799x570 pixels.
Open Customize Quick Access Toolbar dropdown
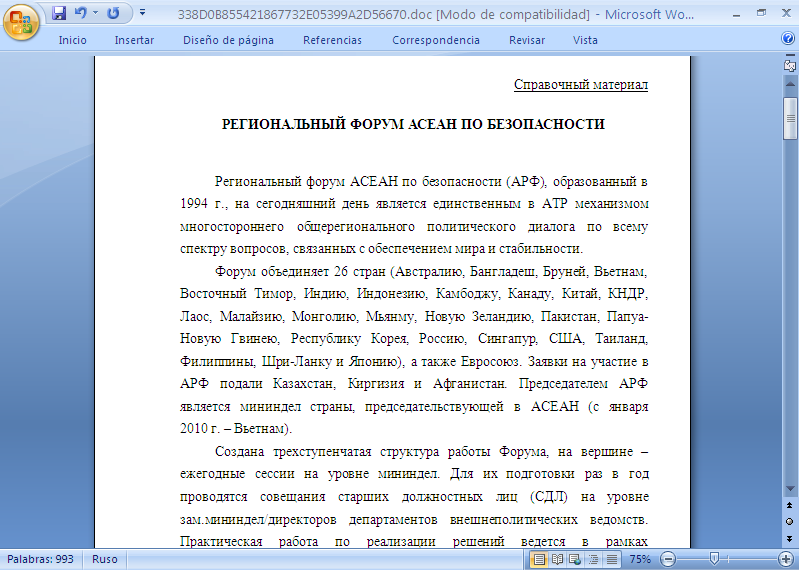click(x=141, y=13)
